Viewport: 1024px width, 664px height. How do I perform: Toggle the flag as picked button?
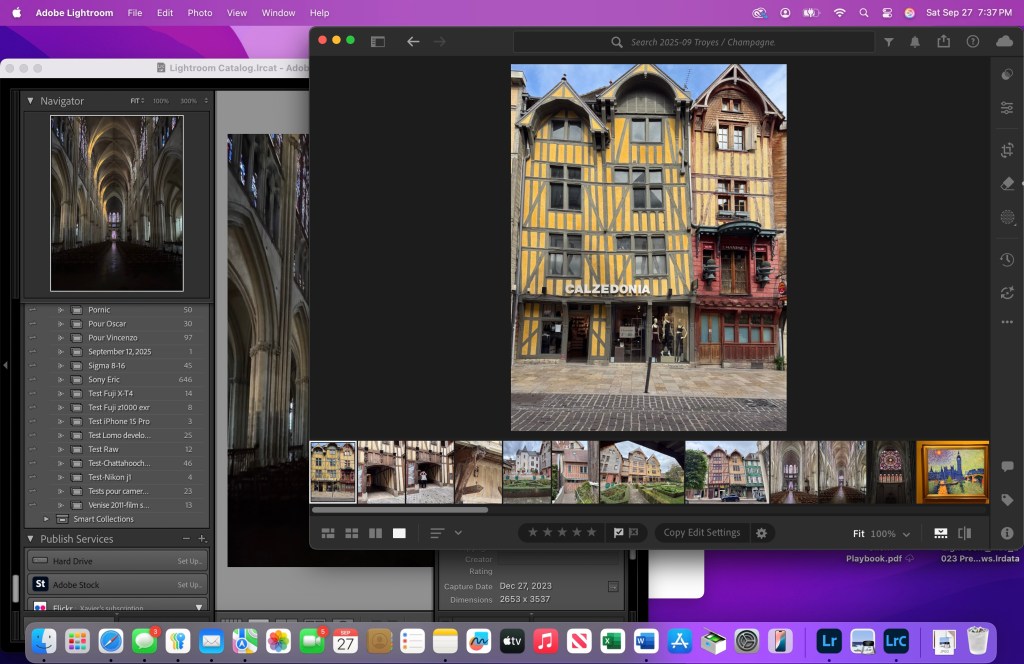tap(619, 533)
